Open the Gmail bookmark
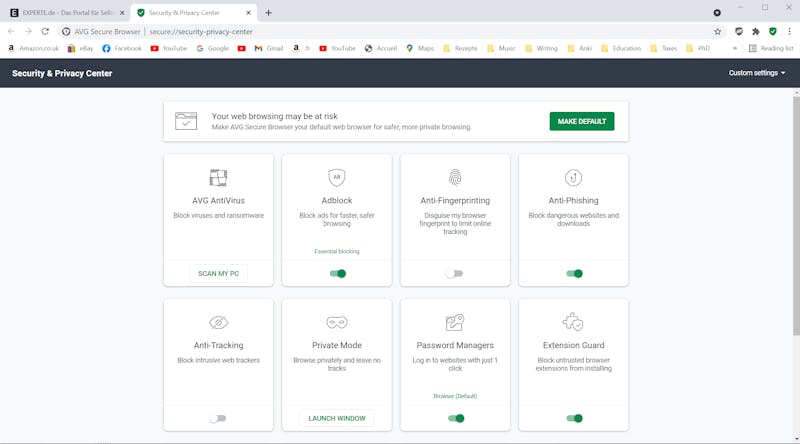 tap(269, 48)
